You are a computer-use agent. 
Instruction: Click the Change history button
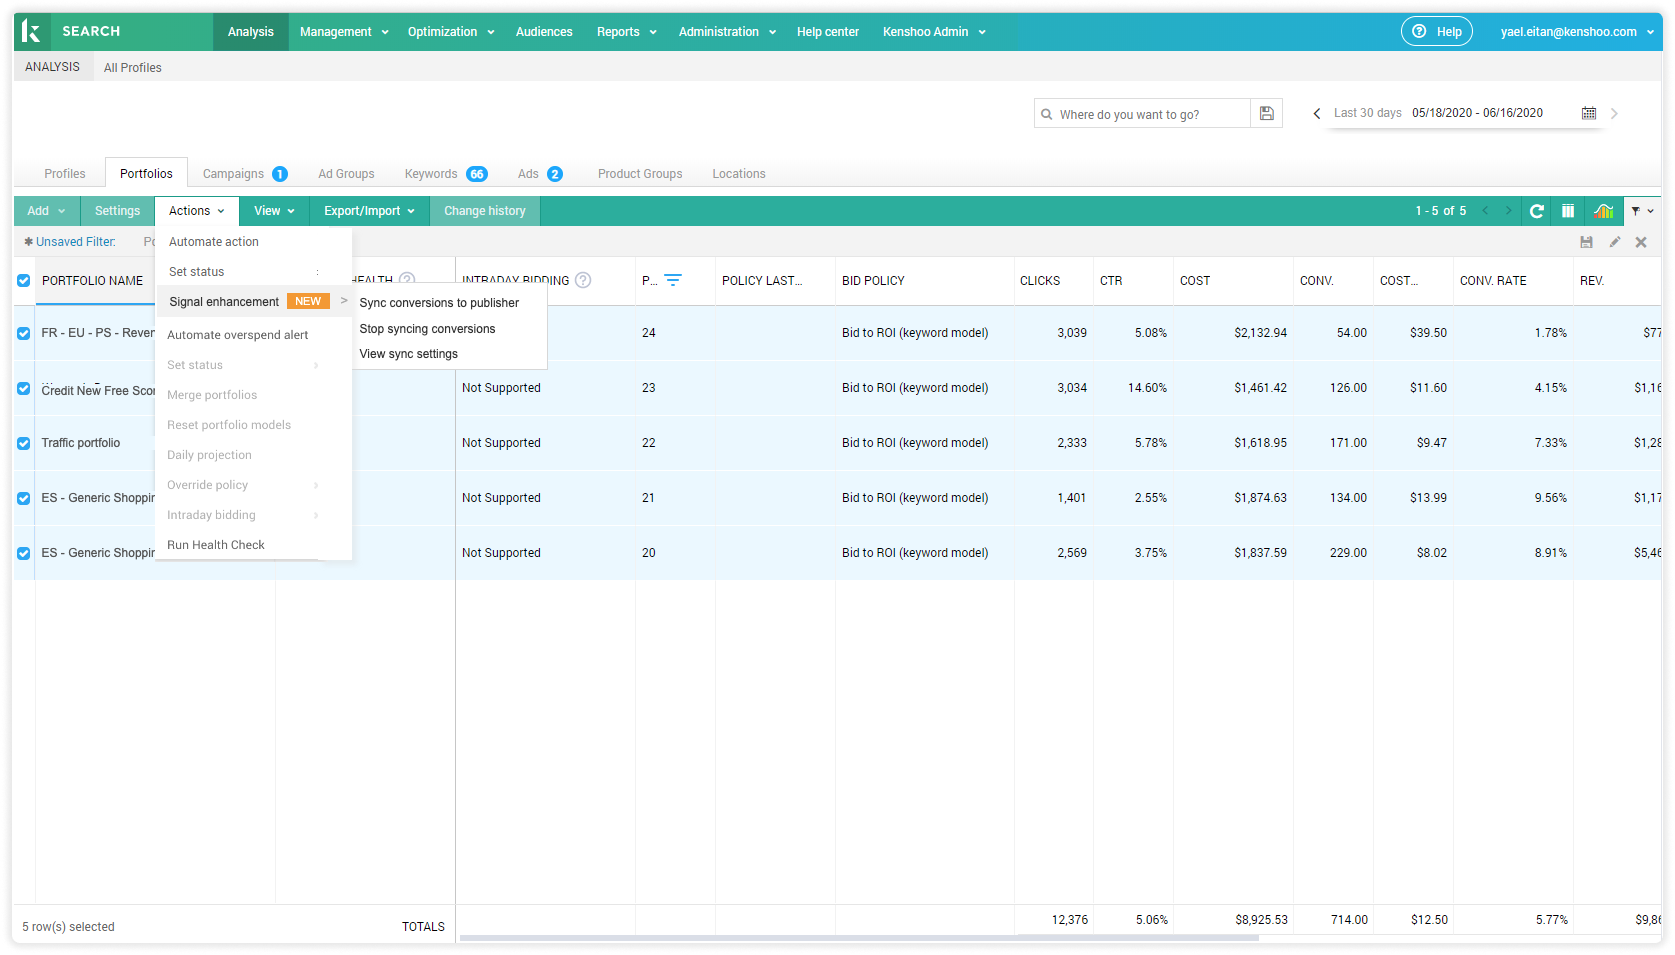click(485, 211)
